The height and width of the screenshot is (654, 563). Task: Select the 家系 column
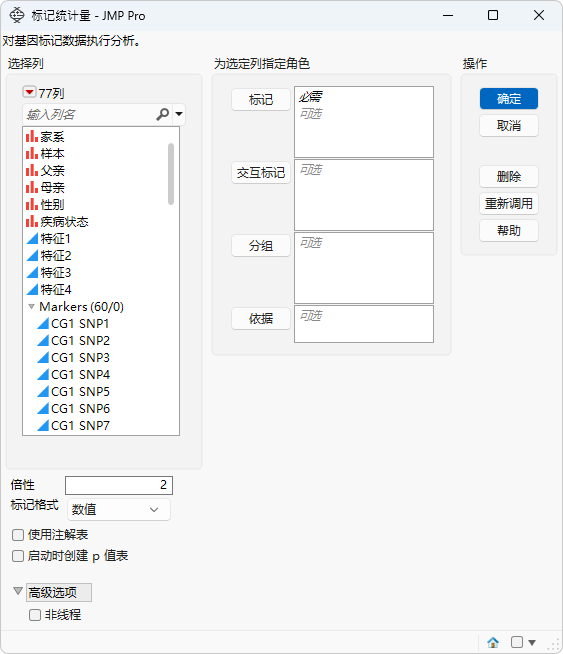click(45, 137)
